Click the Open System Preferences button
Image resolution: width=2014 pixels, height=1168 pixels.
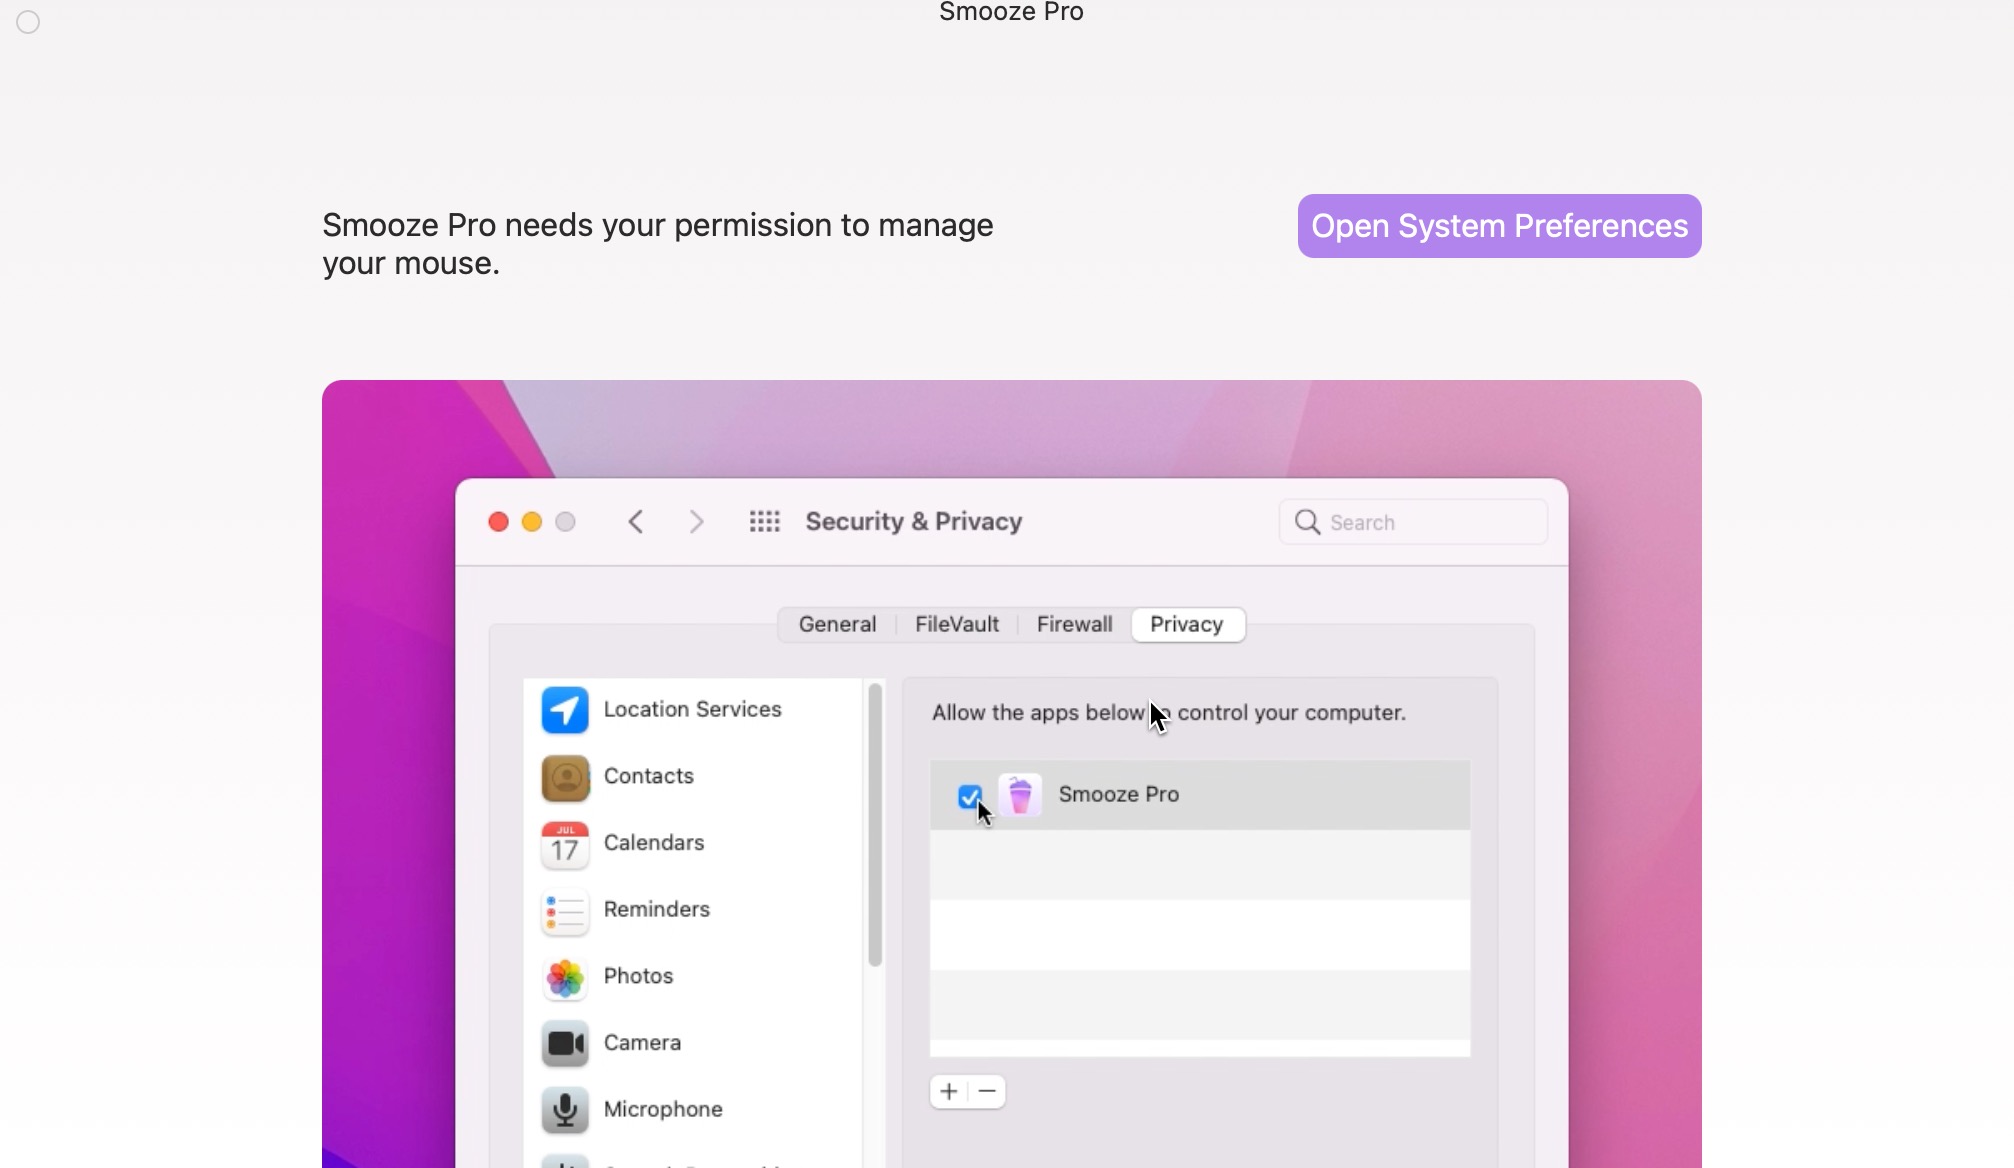tap(1499, 226)
